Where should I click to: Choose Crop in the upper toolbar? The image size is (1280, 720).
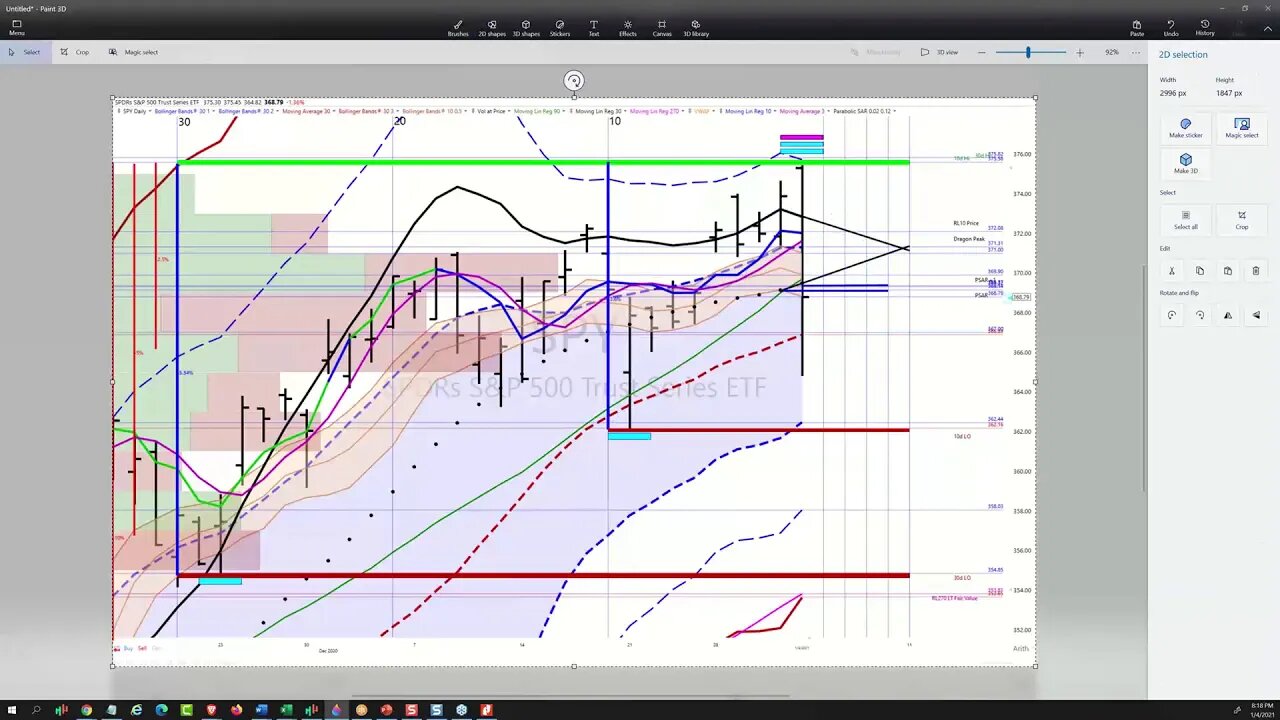tap(75, 52)
